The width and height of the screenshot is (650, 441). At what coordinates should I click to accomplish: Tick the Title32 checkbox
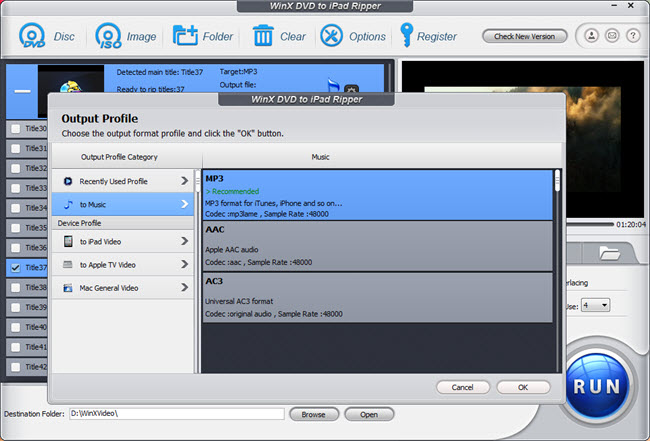click(x=16, y=168)
